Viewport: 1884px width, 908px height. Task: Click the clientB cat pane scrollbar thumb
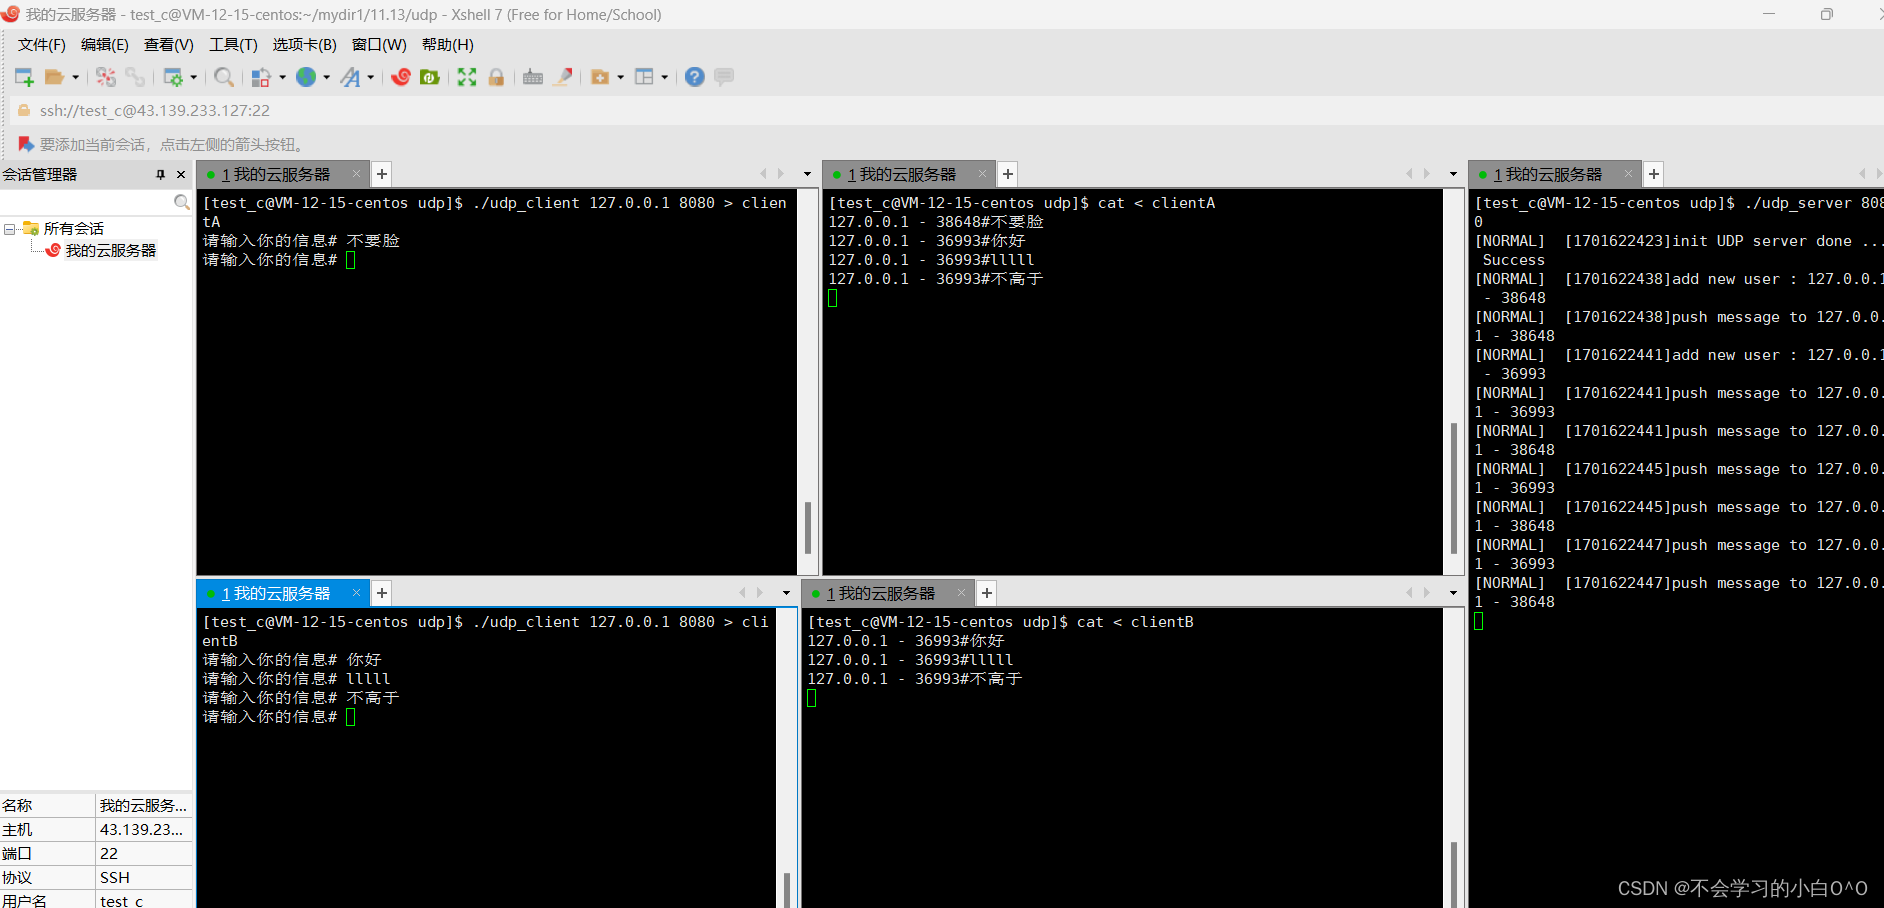pos(1454,874)
